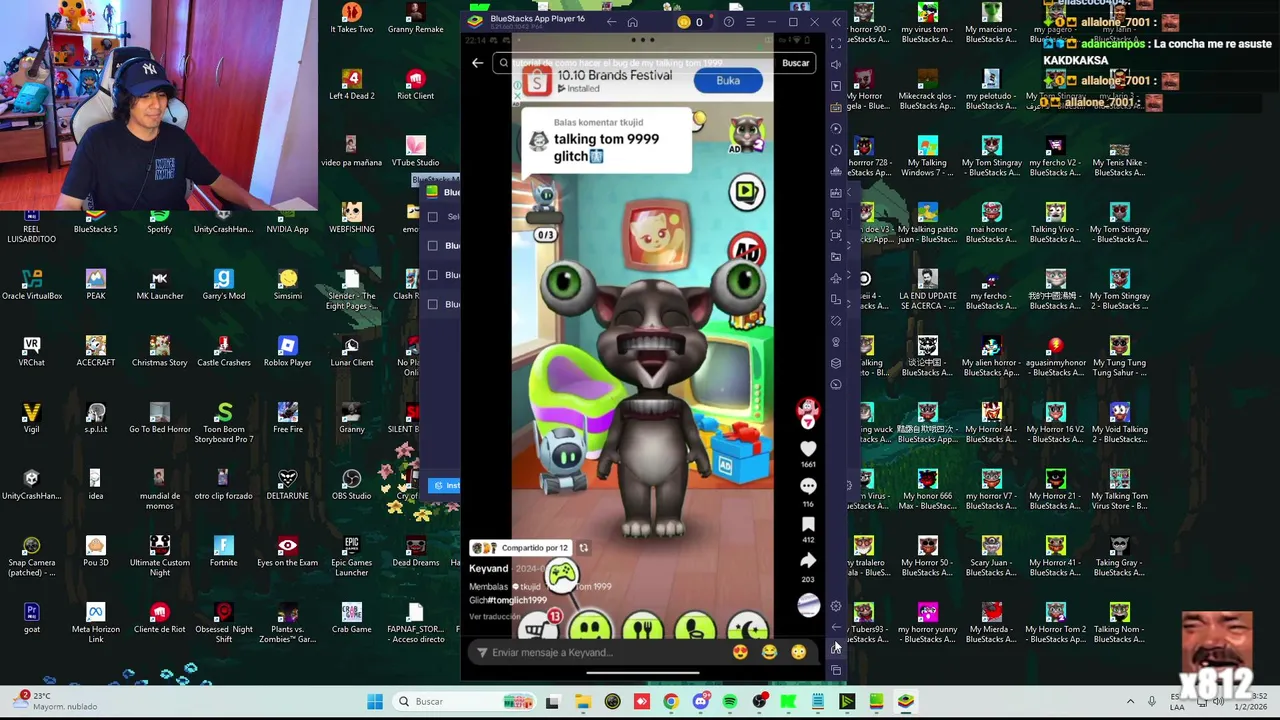Take a BlueStacks screenshot
The height and width of the screenshot is (720, 1280).
tap(836, 214)
